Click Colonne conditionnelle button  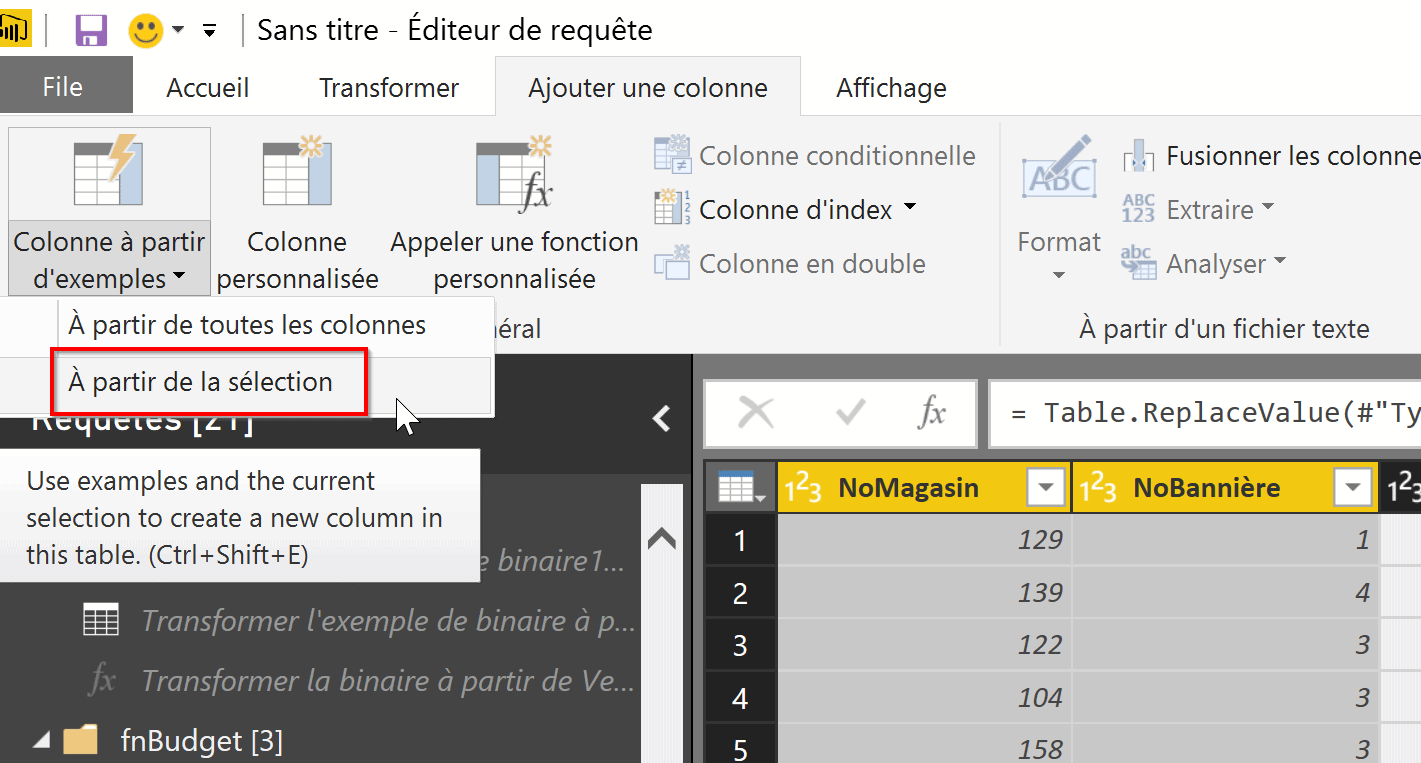(x=814, y=156)
